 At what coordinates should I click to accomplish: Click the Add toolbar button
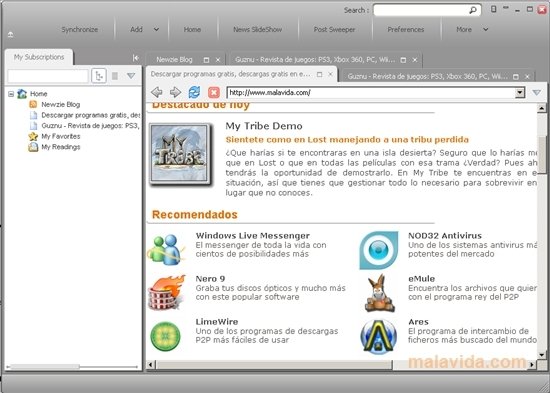point(136,29)
